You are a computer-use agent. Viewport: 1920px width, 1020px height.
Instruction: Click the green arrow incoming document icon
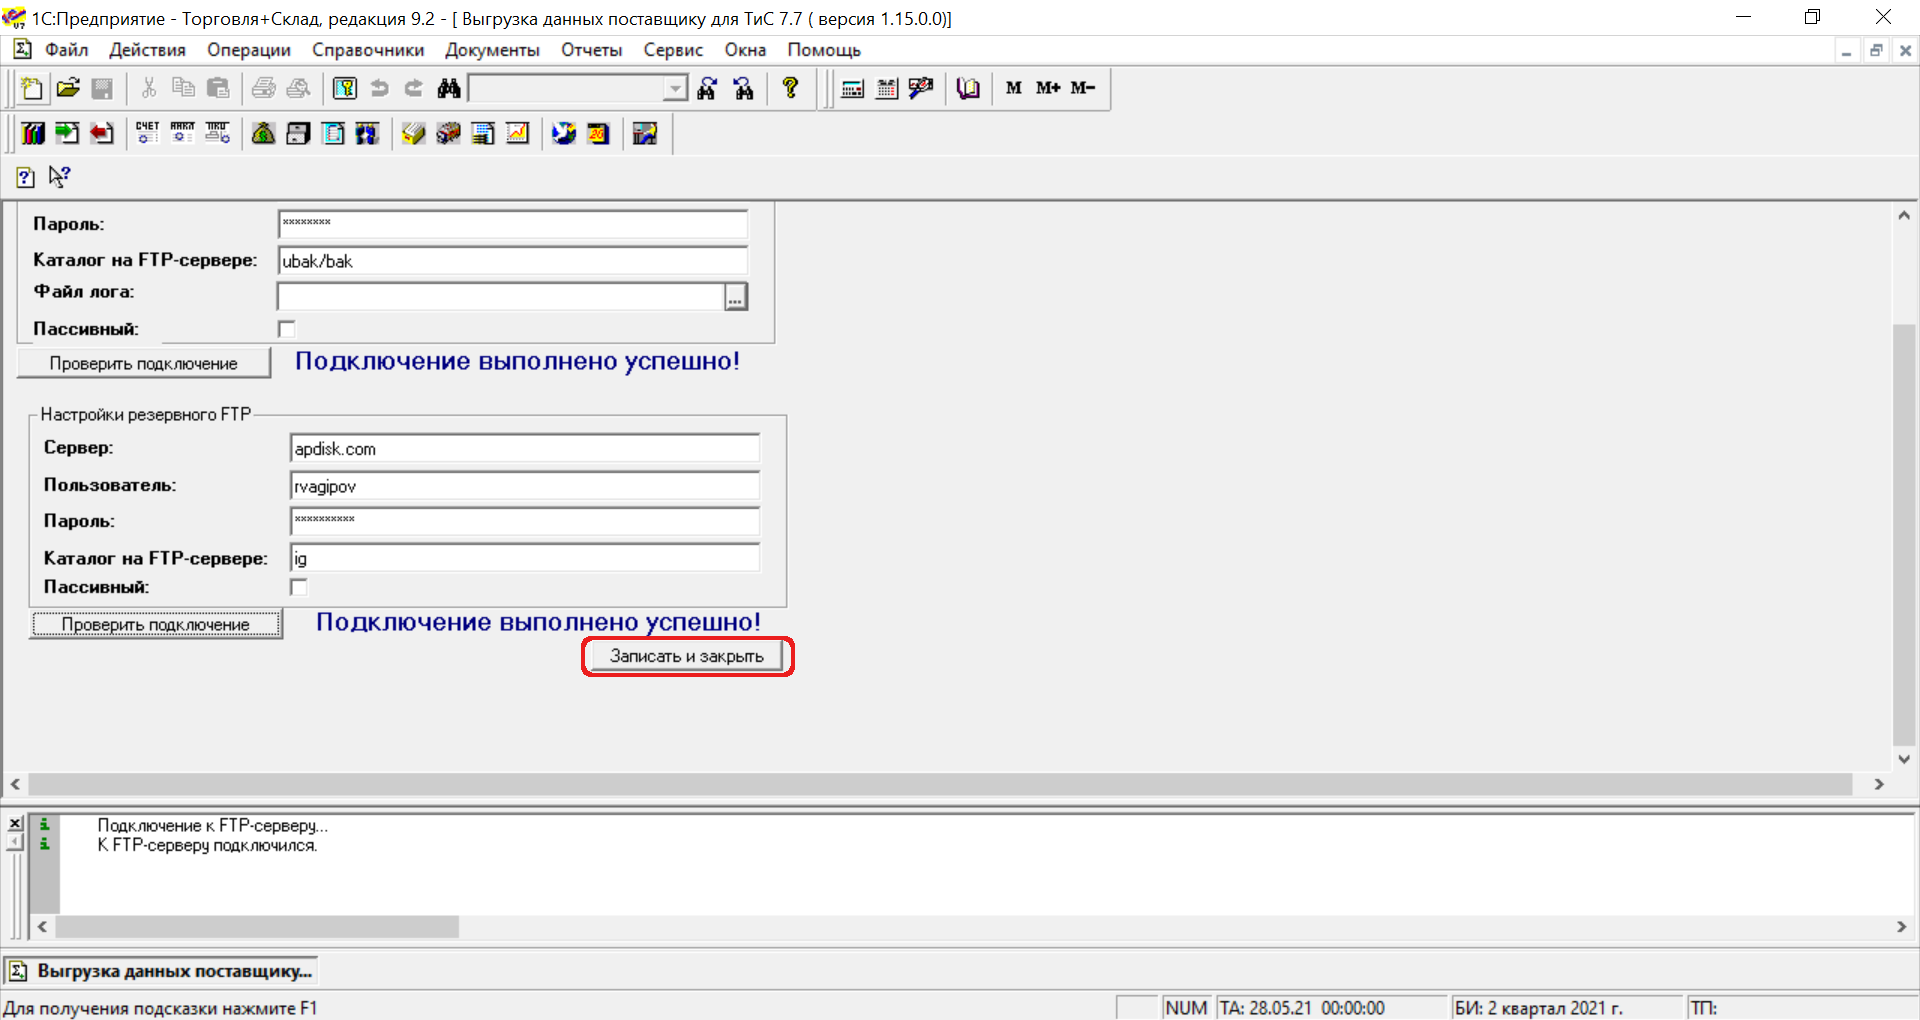click(x=67, y=133)
